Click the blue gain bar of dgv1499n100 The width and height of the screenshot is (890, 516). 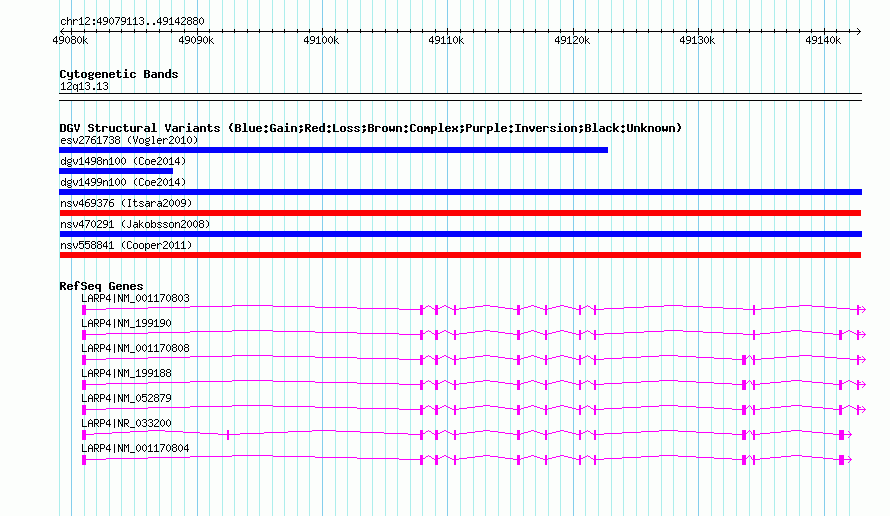pos(460,192)
